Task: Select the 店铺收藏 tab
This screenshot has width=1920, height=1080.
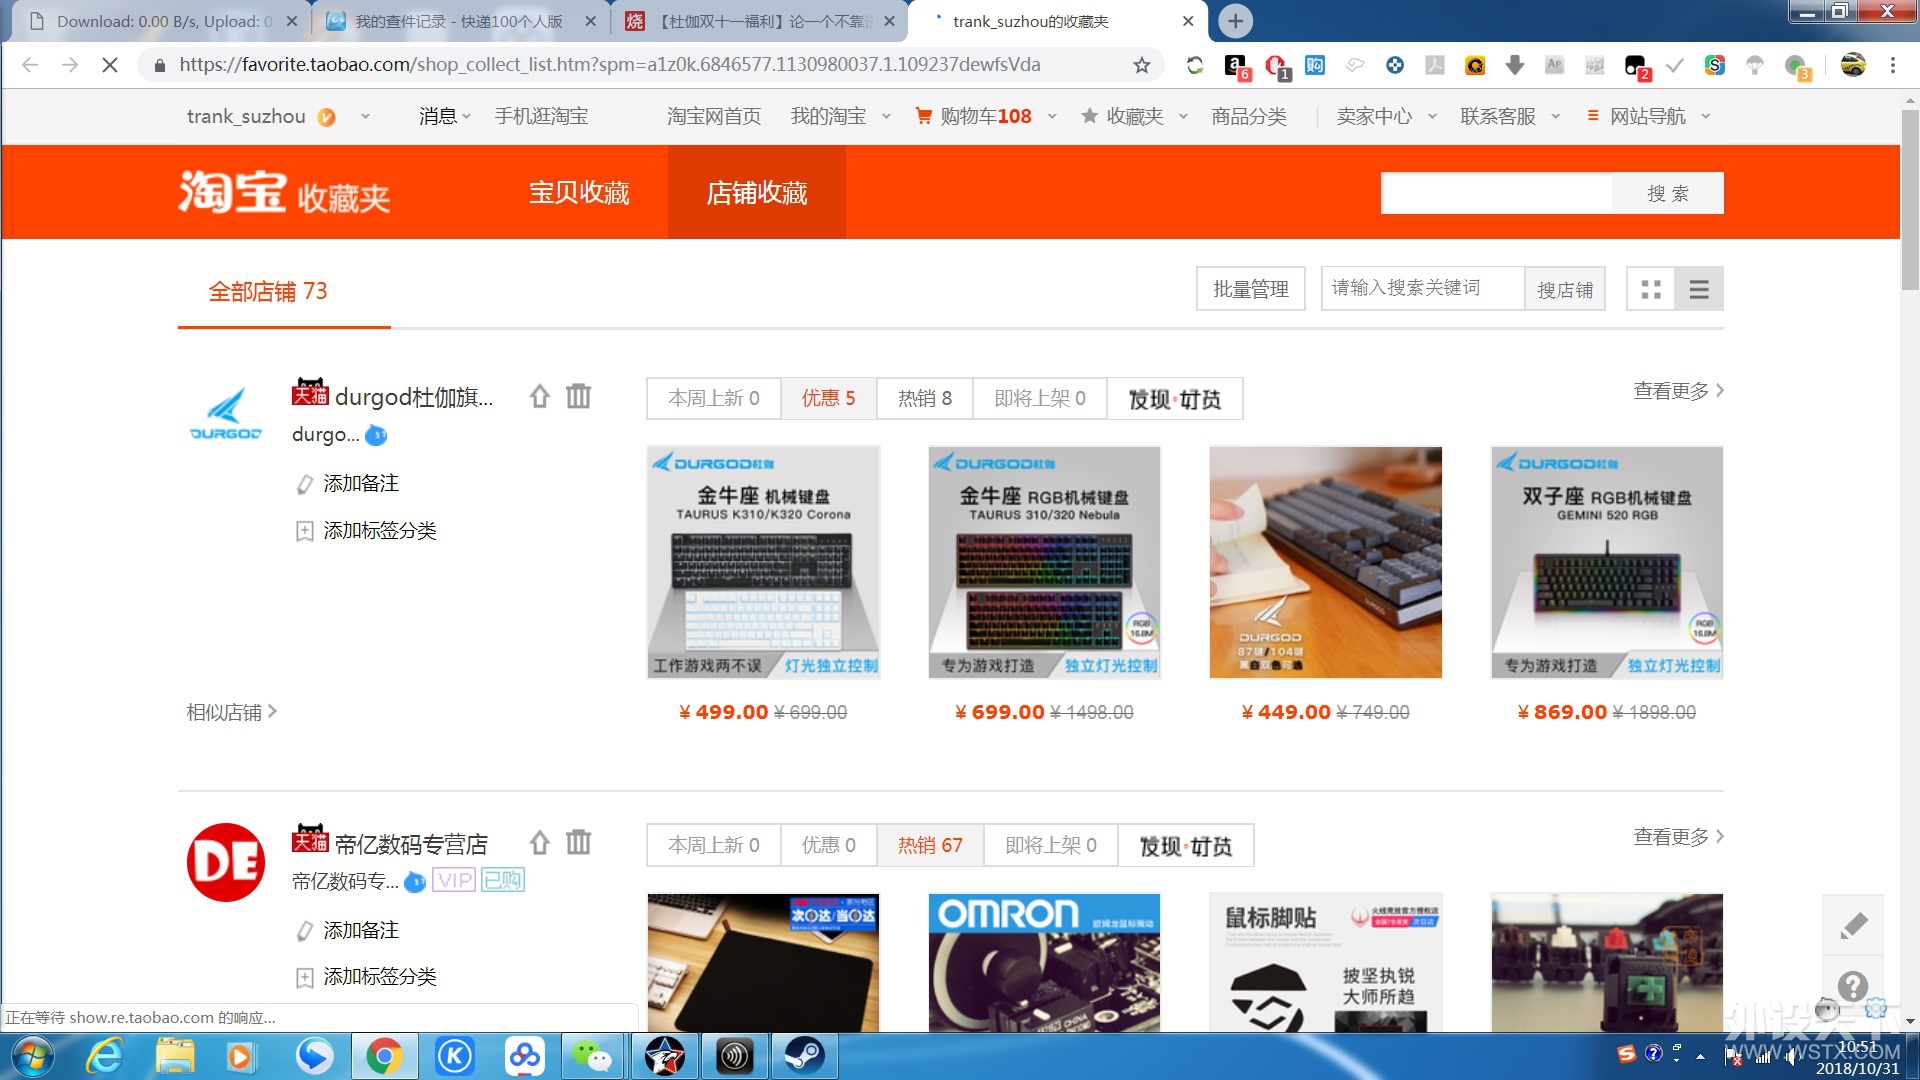Action: coord(757,192)
